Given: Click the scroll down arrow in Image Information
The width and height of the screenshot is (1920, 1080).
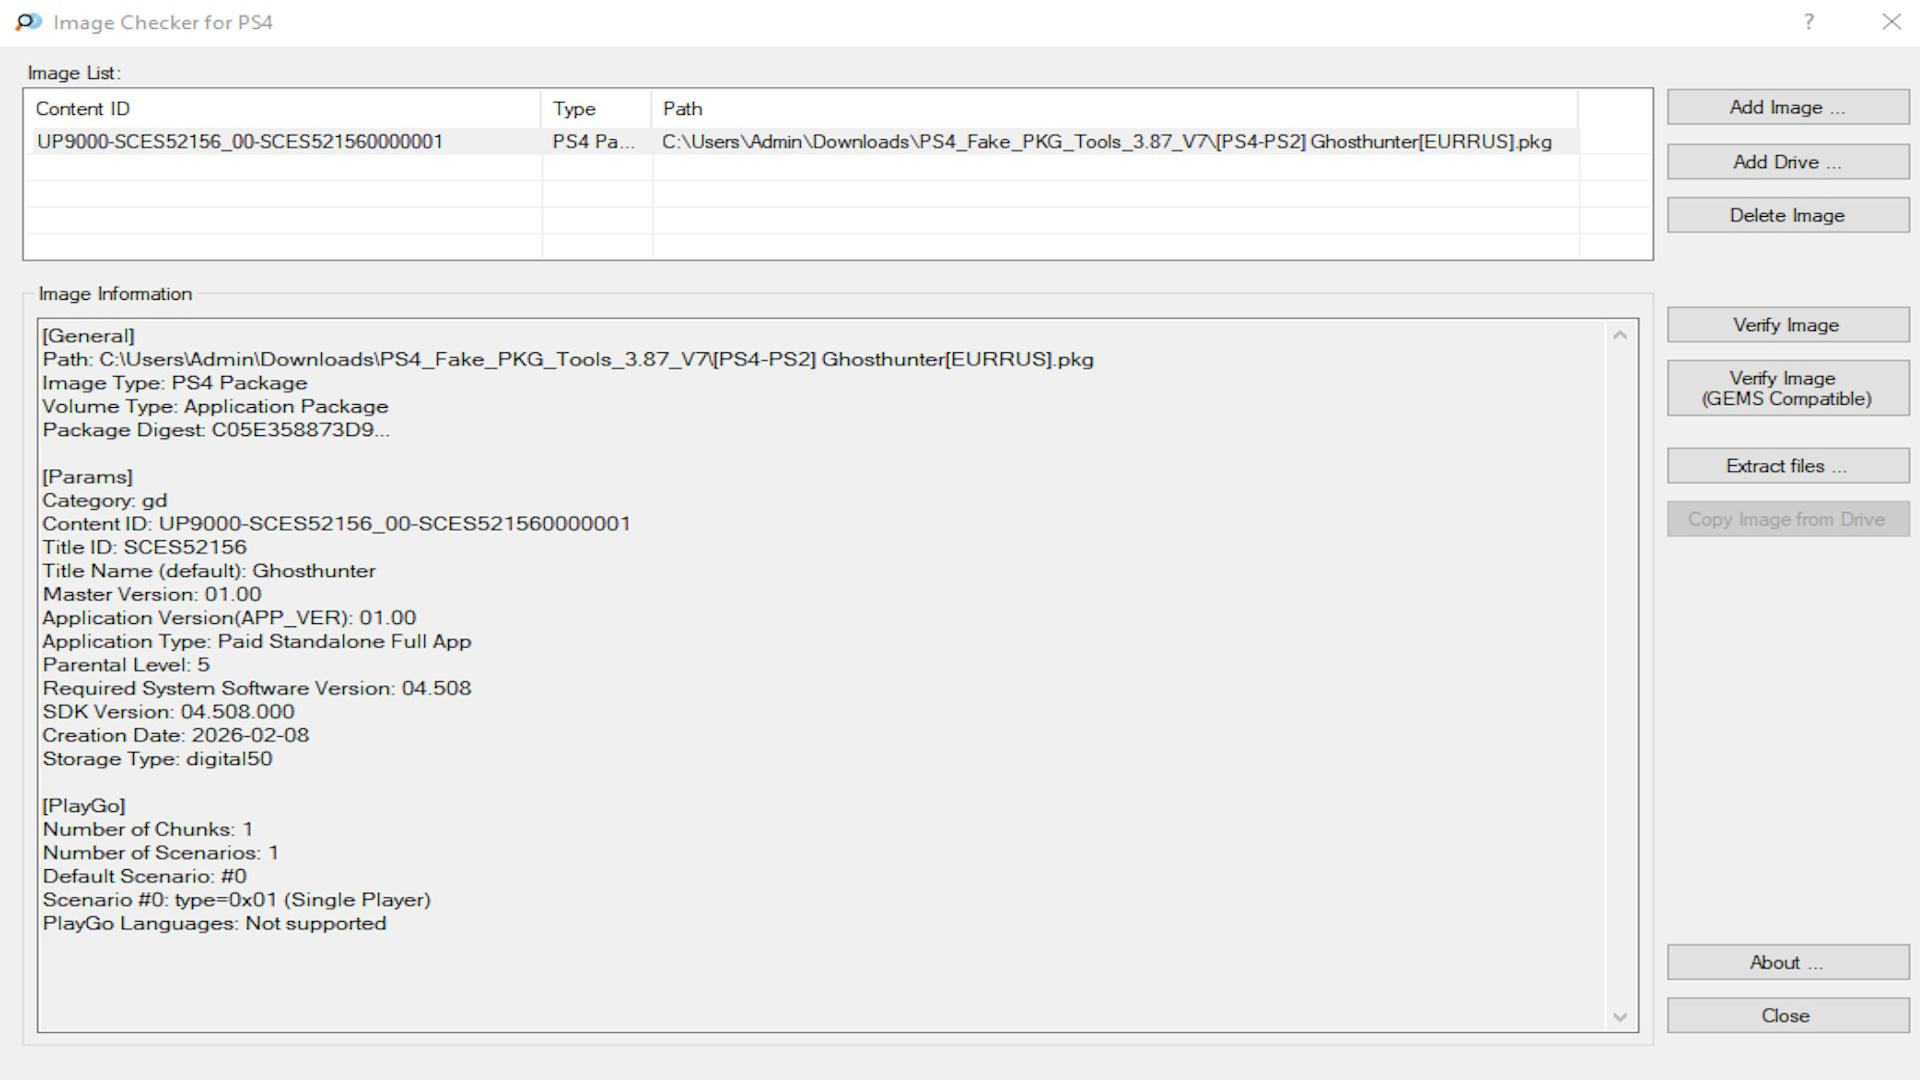Looking at the screenshot, I should (1620, 1017).
